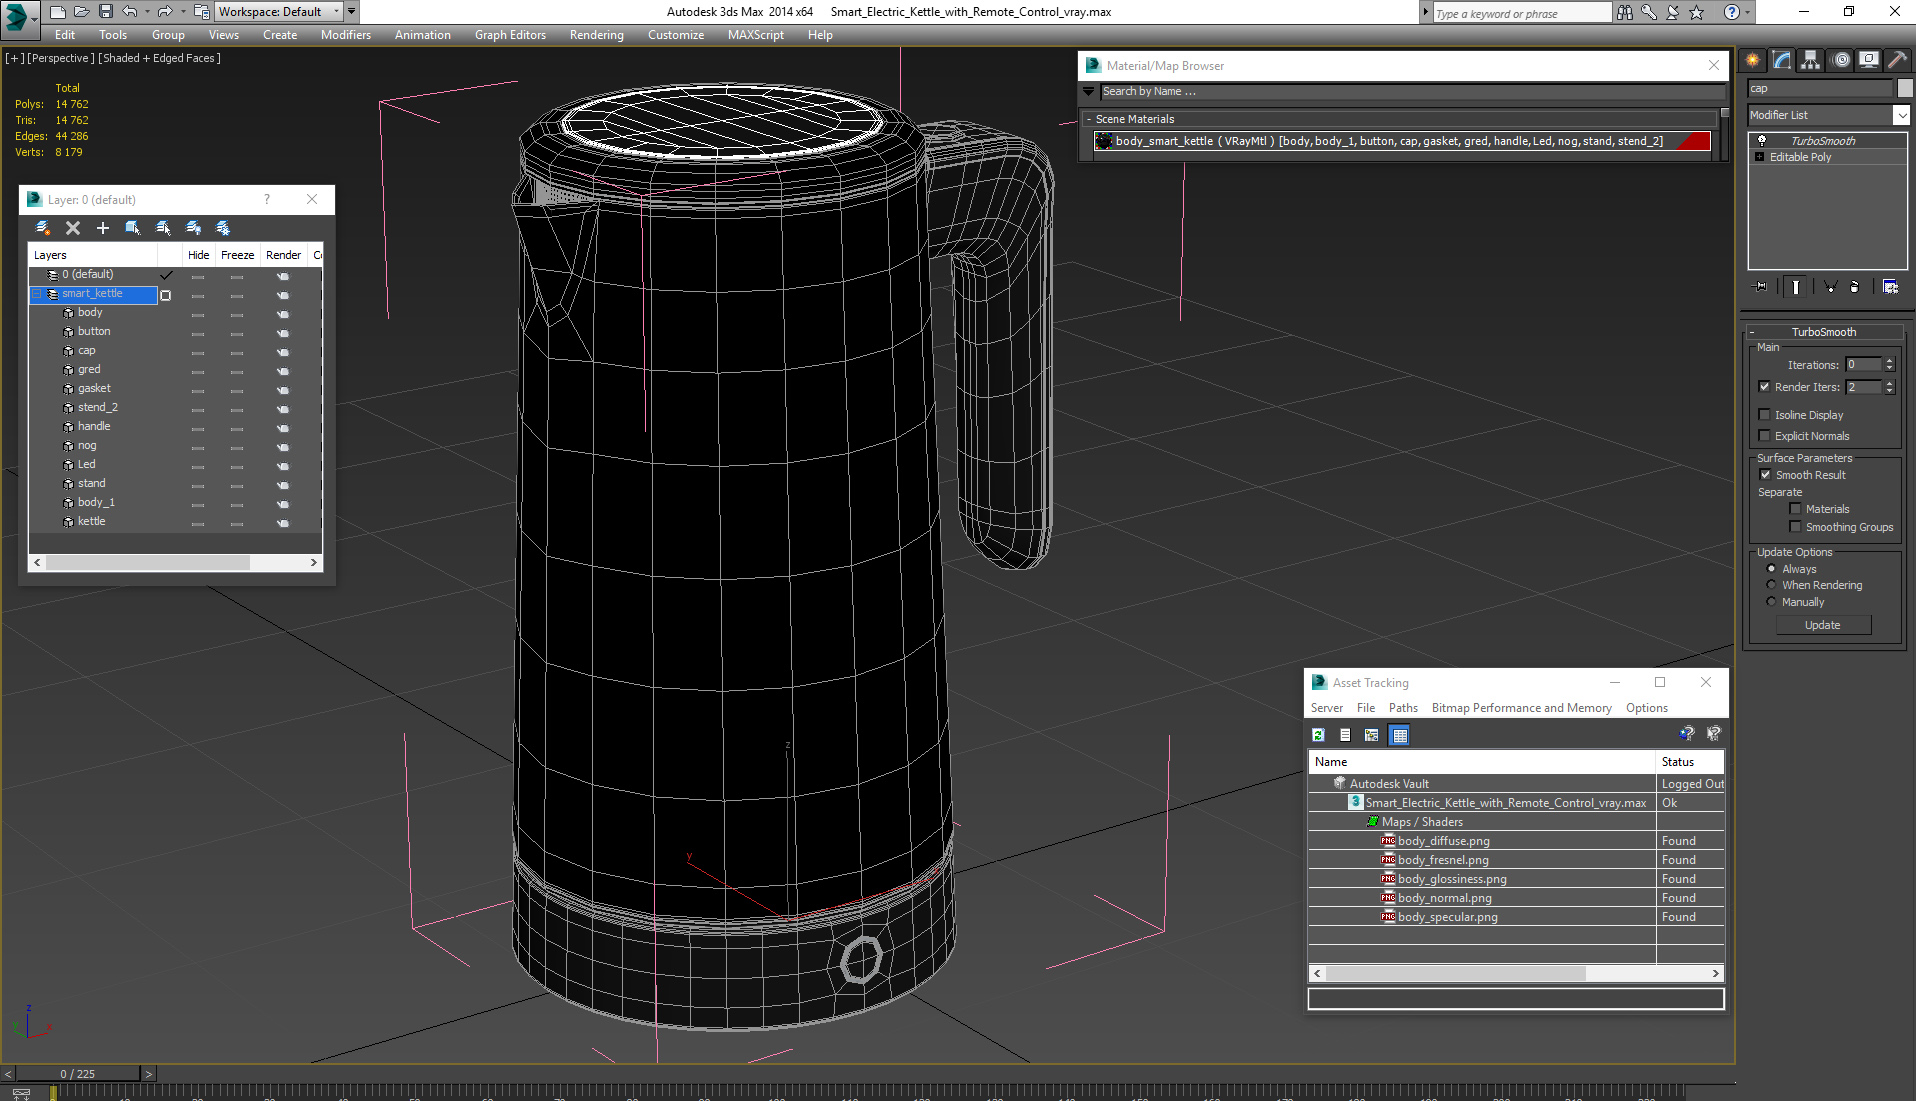Open the Rendering menu
1916x1101 pixels.
point(596,35)
